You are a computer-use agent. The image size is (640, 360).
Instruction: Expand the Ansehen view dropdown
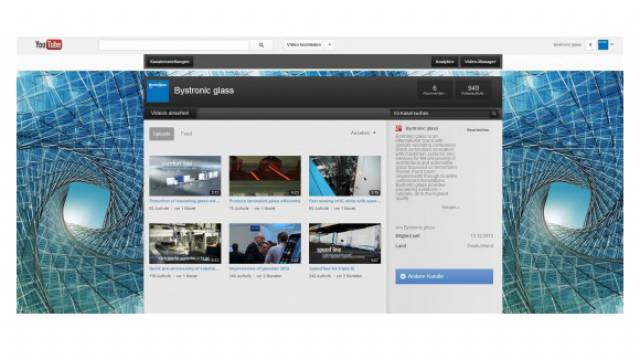click(363, 133)
